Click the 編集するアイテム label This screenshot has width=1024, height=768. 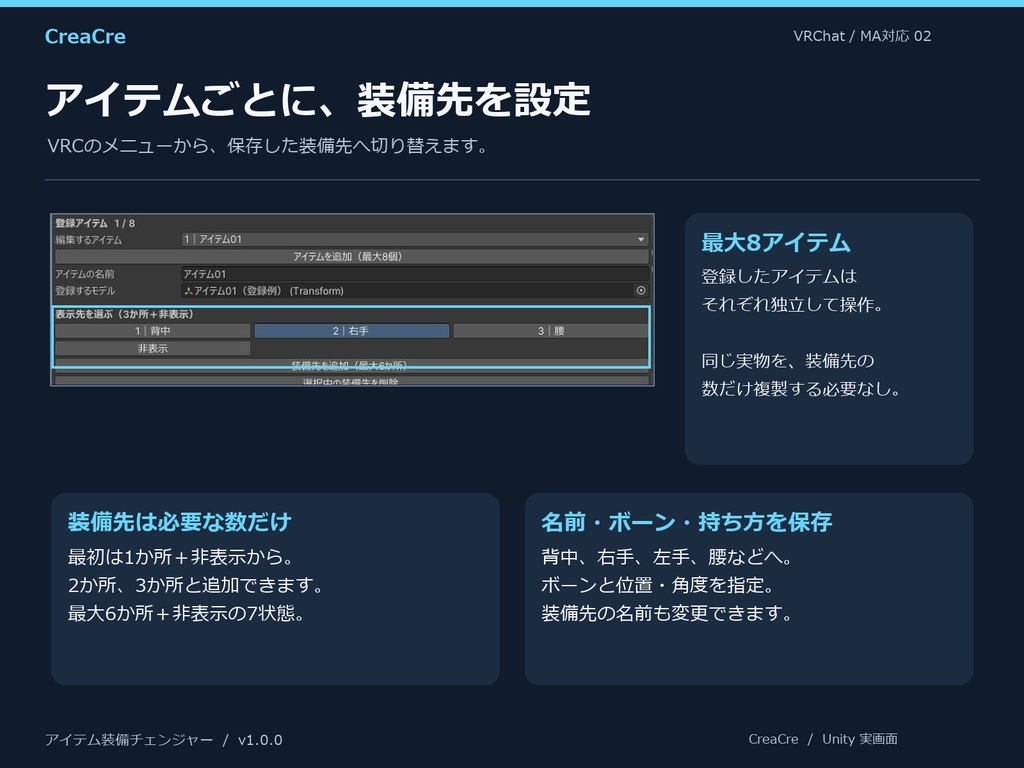point(89,240)
